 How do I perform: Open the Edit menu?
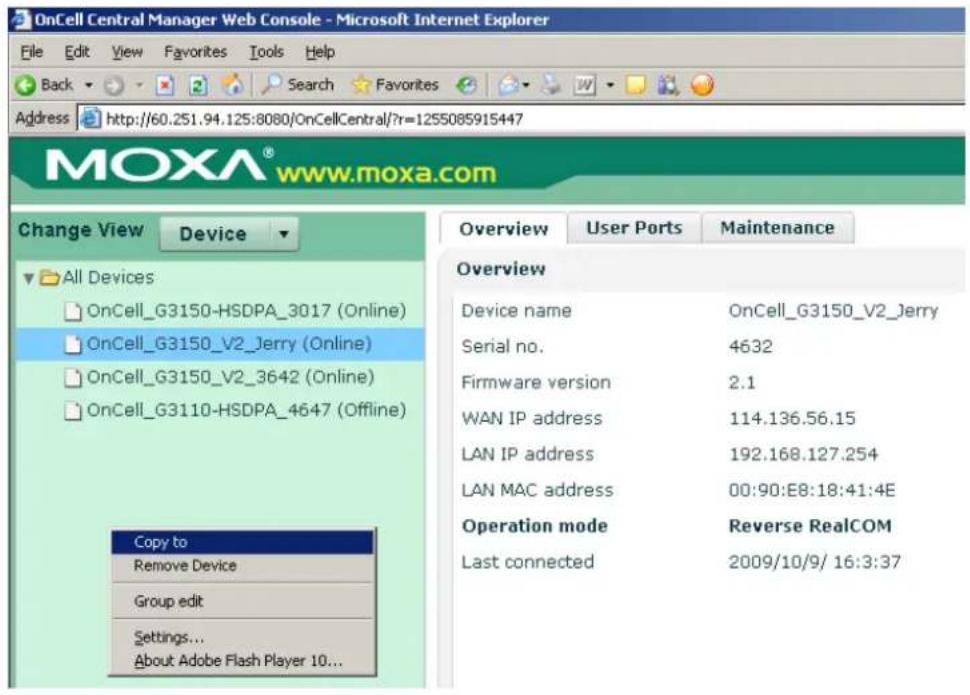point(77,52)
